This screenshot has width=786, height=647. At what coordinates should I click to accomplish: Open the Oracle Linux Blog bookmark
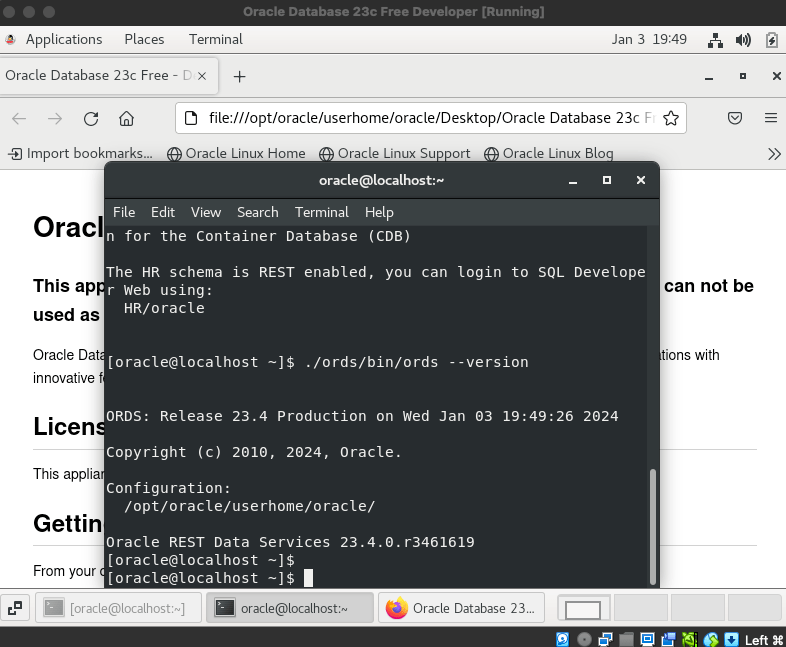(548, 153)
